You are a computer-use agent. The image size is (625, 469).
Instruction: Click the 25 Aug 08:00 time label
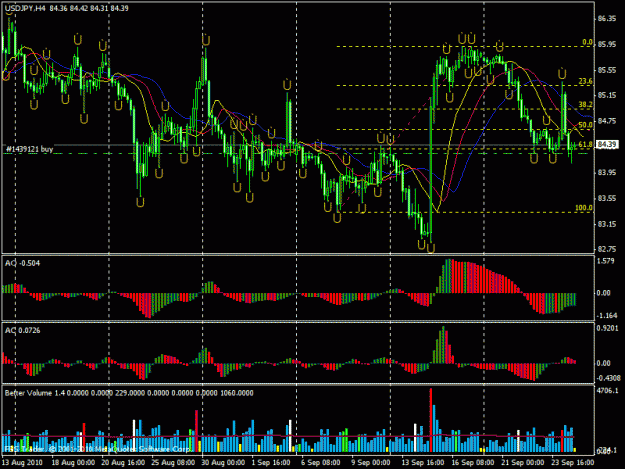point(173,463)
